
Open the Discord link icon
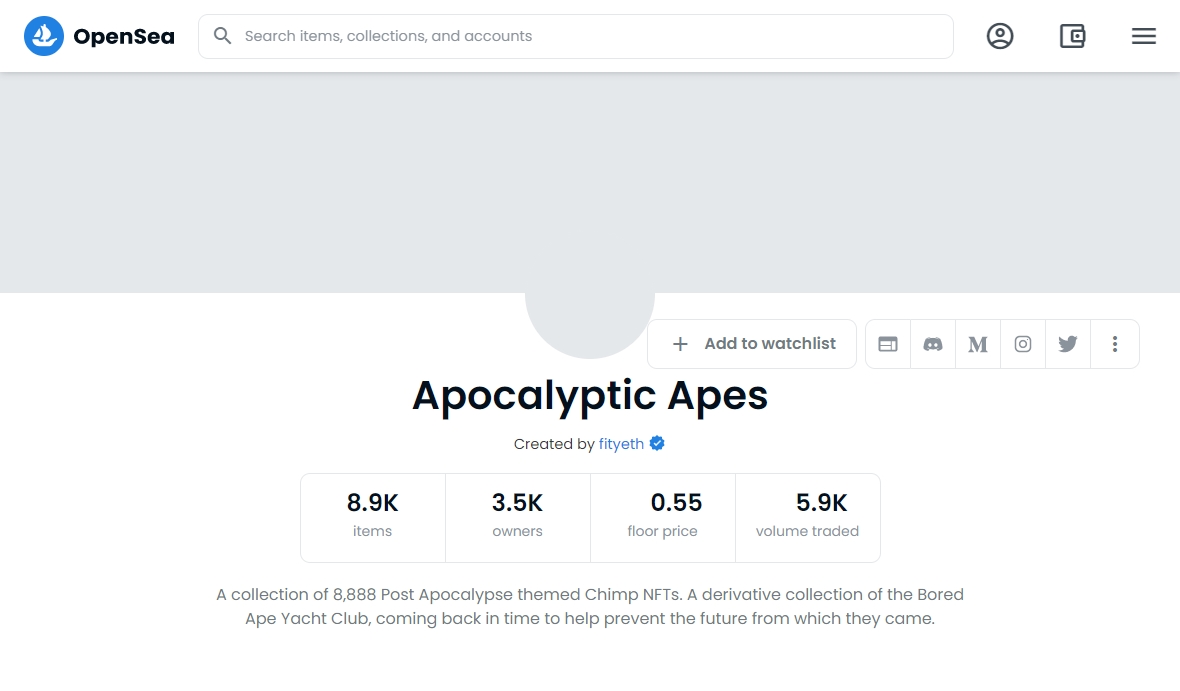pyautogui.click(x=933, y=344)
